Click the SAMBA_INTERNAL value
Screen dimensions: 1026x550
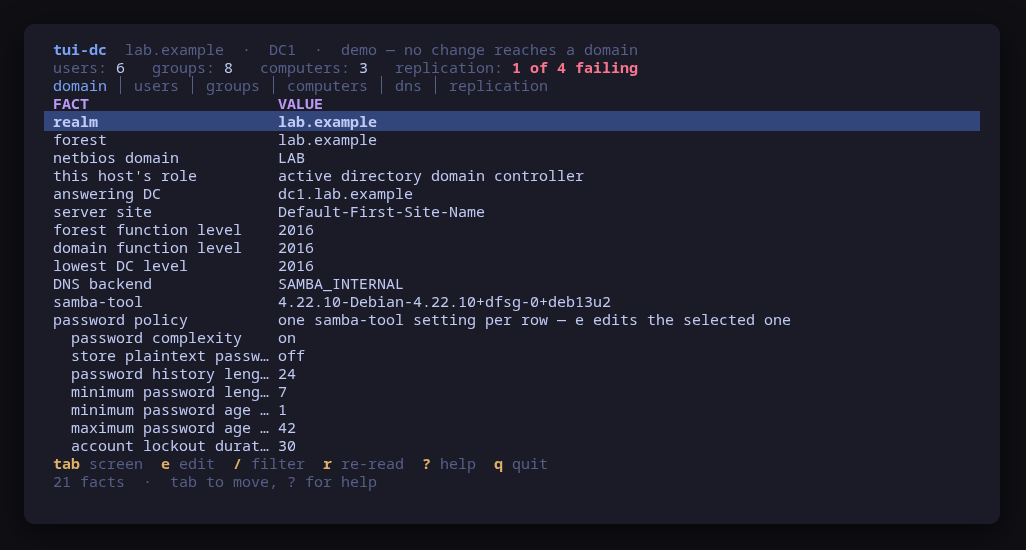tap(341, 284)
